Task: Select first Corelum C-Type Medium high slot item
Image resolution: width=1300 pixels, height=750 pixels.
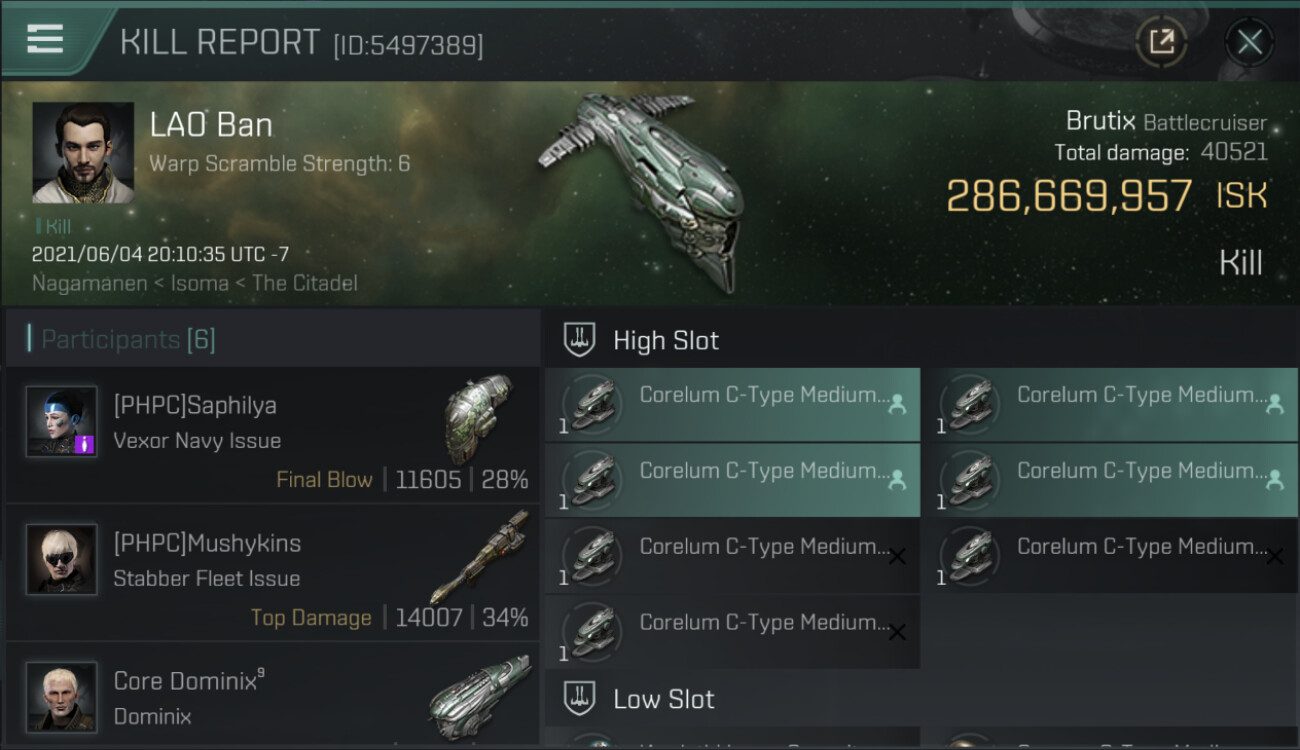Action: coord(732,405)
